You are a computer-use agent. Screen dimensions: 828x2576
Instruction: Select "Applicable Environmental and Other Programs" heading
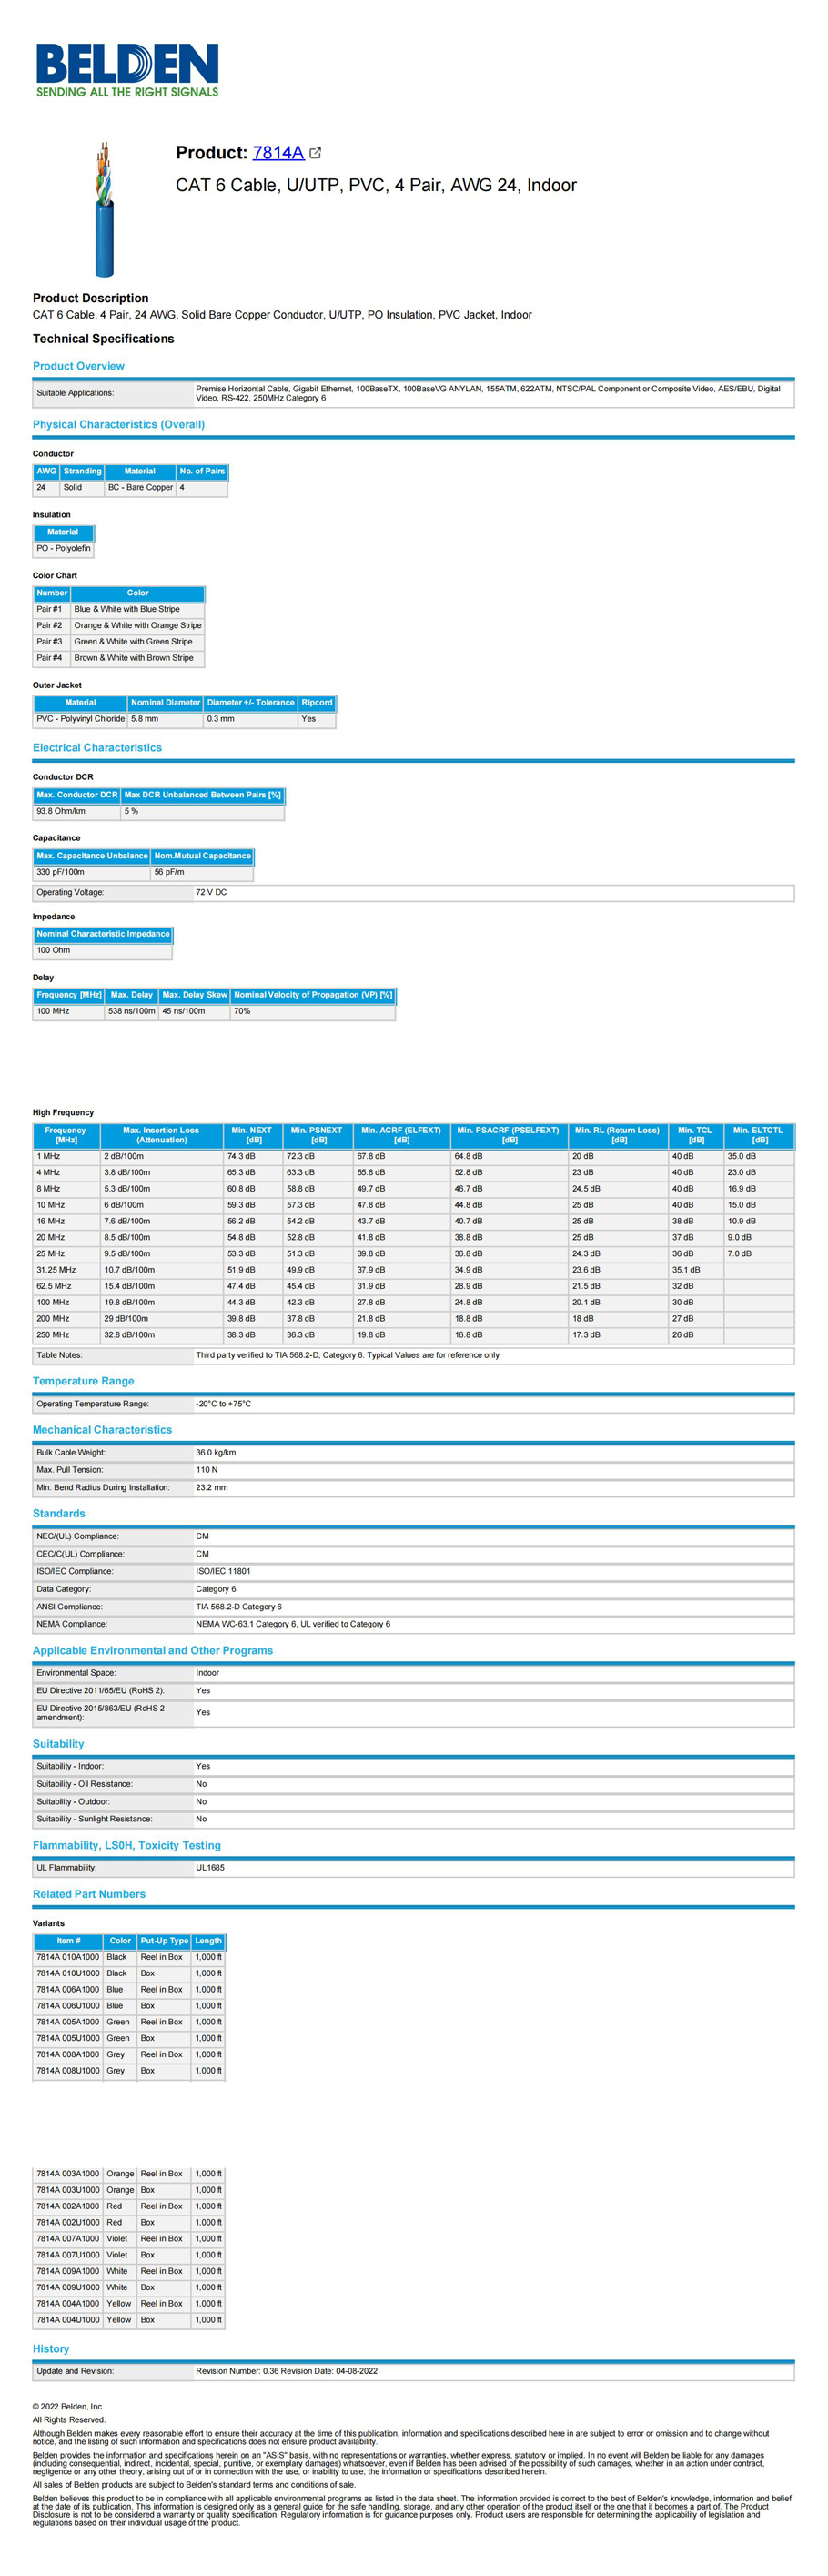point(153,1651)
